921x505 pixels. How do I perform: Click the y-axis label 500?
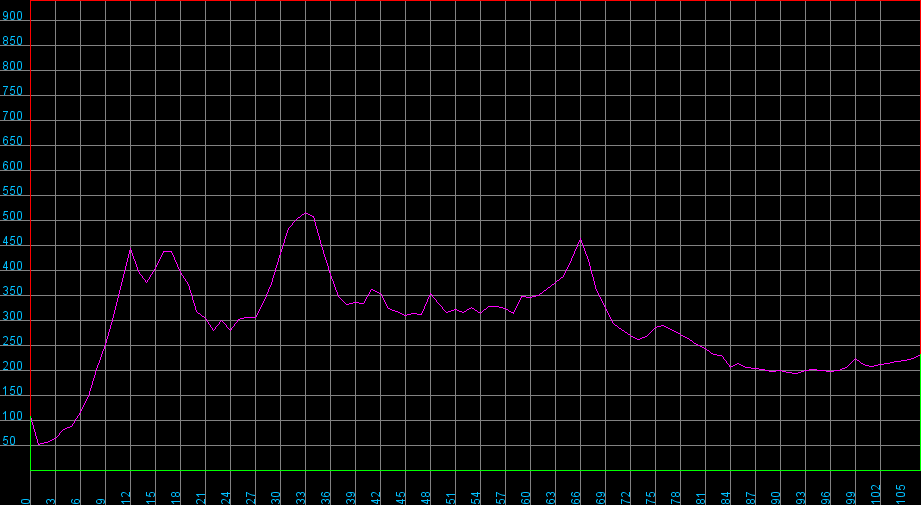pyautogui.click(x=12, y=216)
